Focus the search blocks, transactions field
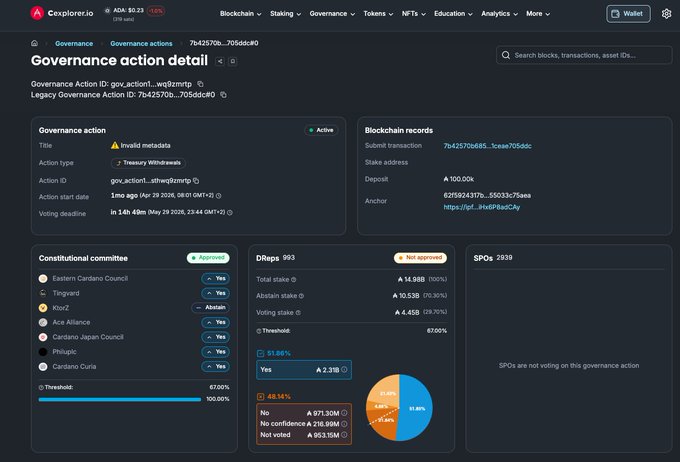680x462 pixels. pyautogui.click(x=584, y=55)
